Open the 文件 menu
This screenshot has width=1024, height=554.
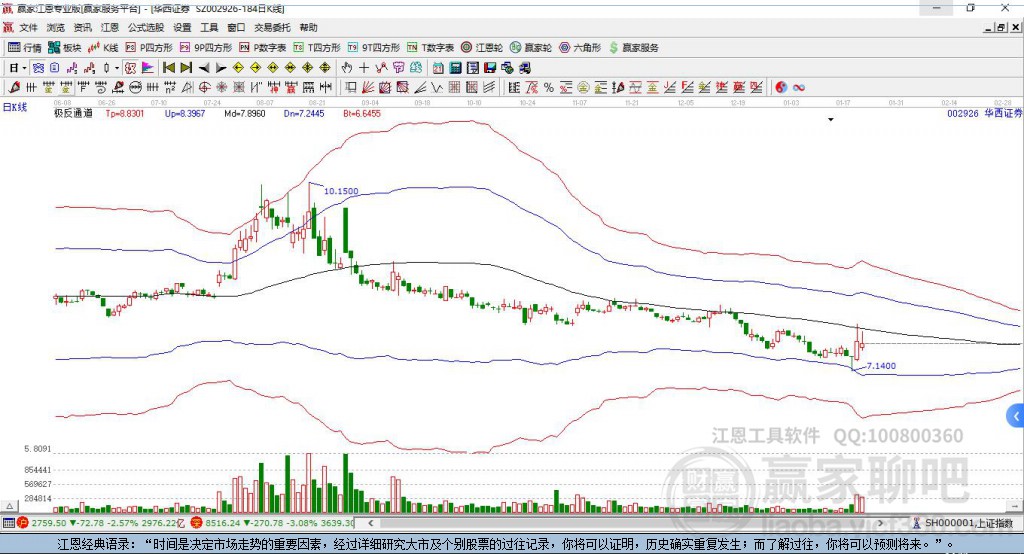coord(28,27)
